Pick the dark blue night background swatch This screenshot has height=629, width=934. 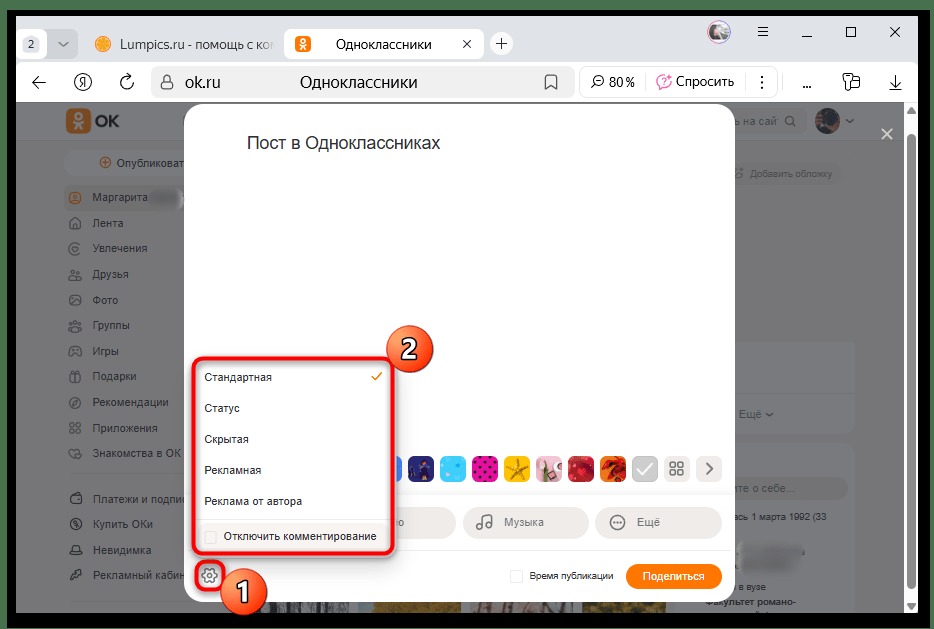click(x=421, y=469)
